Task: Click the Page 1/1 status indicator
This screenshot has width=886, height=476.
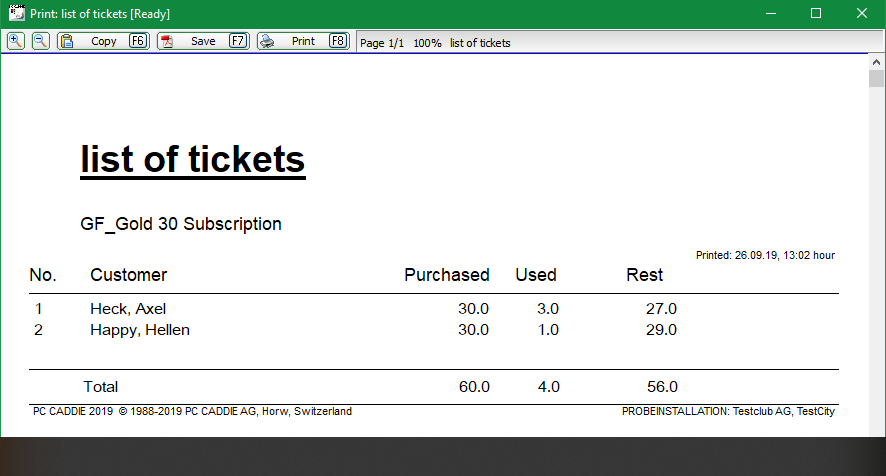Action: tap(382, 43)
